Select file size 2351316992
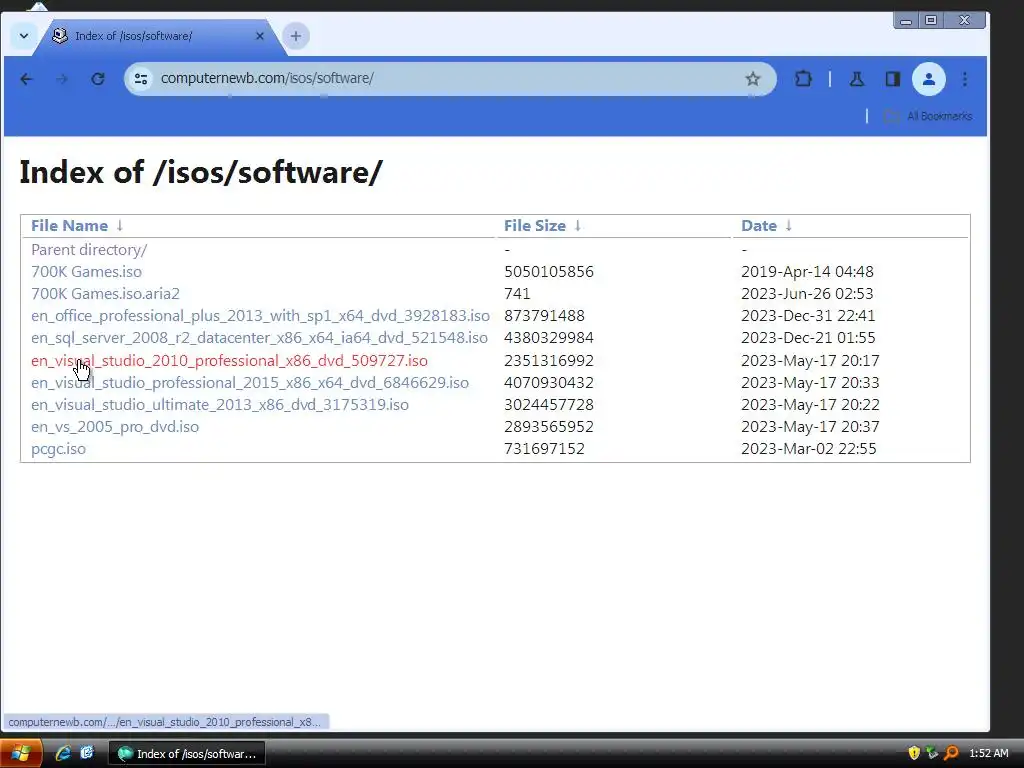This screenshot has width=1024, height=768. point(549,360)
